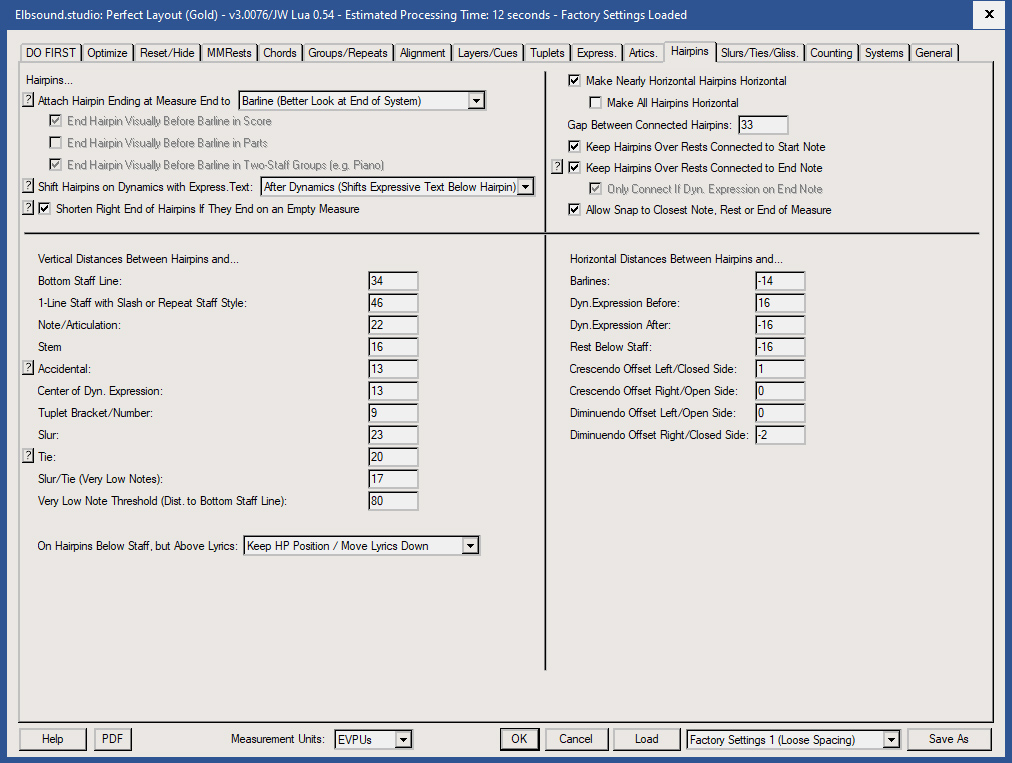1012x763 pixels.
Task: Open help icon next to Accidental distance
Action: point(28,369)
